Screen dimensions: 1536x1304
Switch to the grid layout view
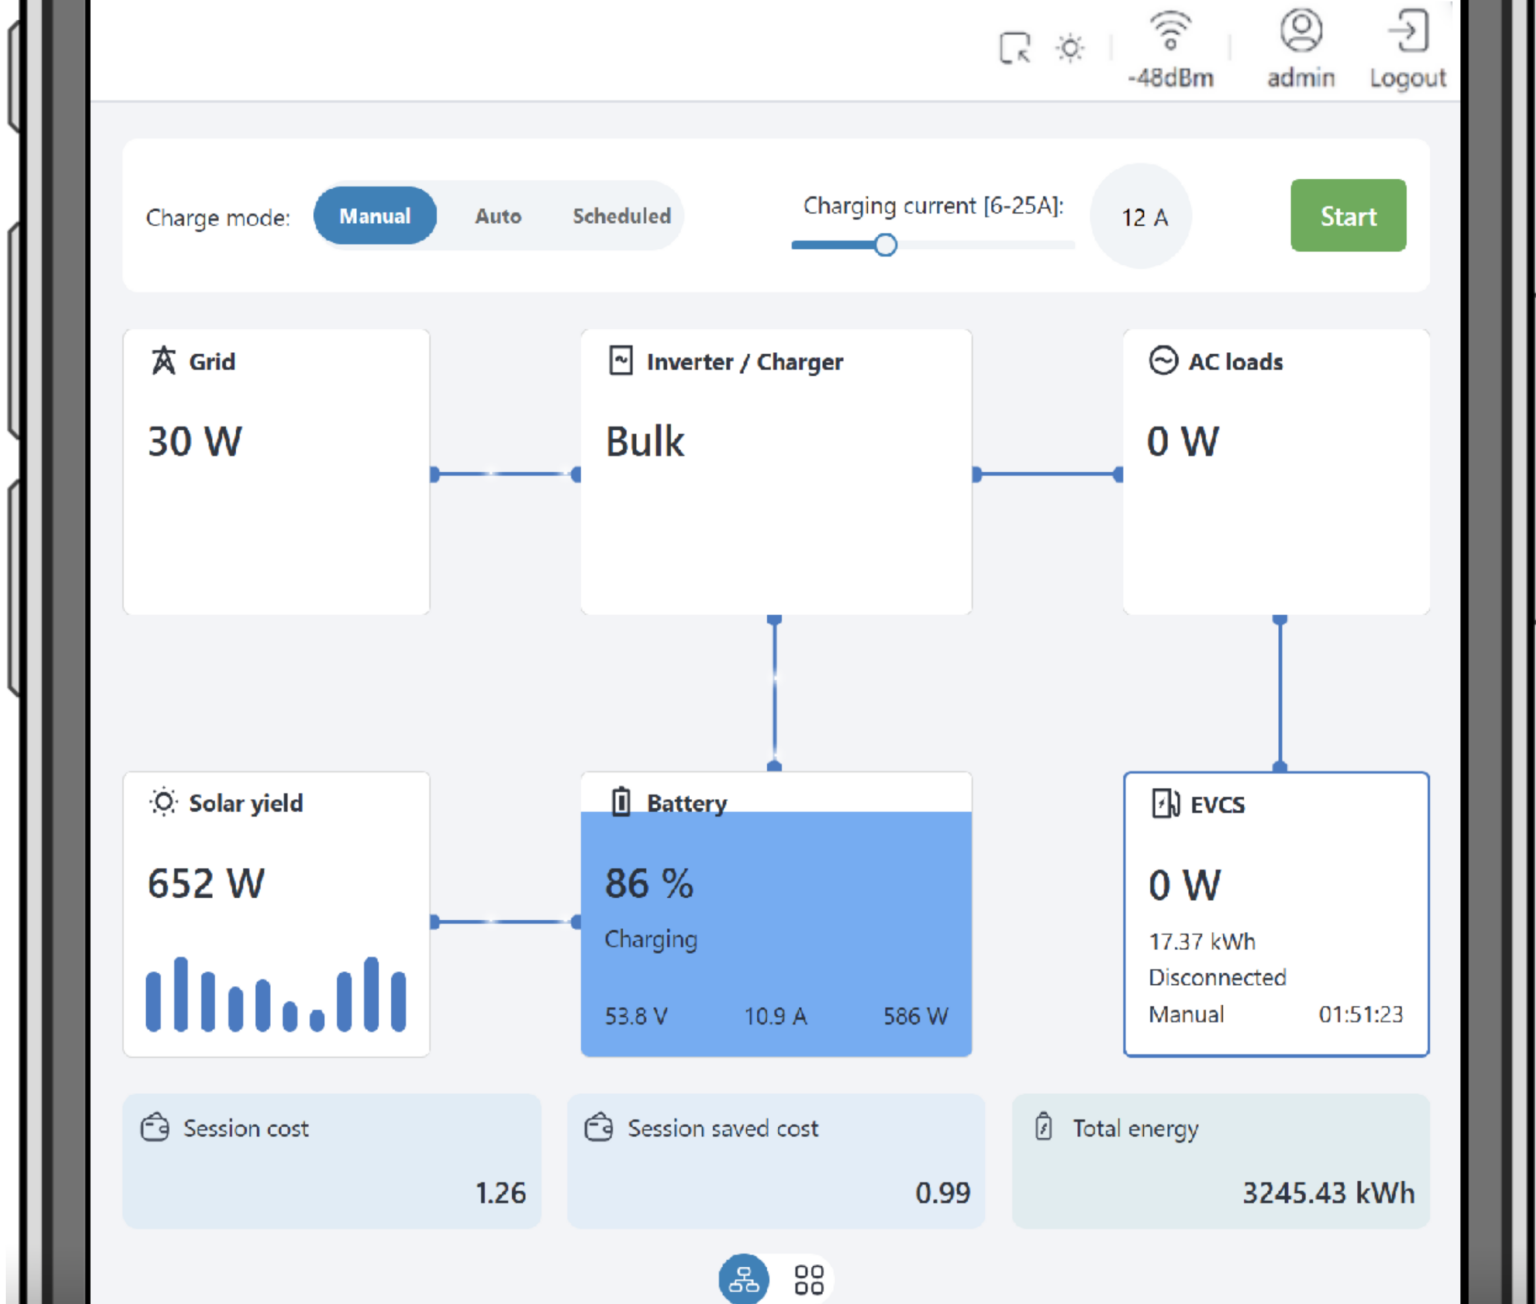coord(809,1277)
